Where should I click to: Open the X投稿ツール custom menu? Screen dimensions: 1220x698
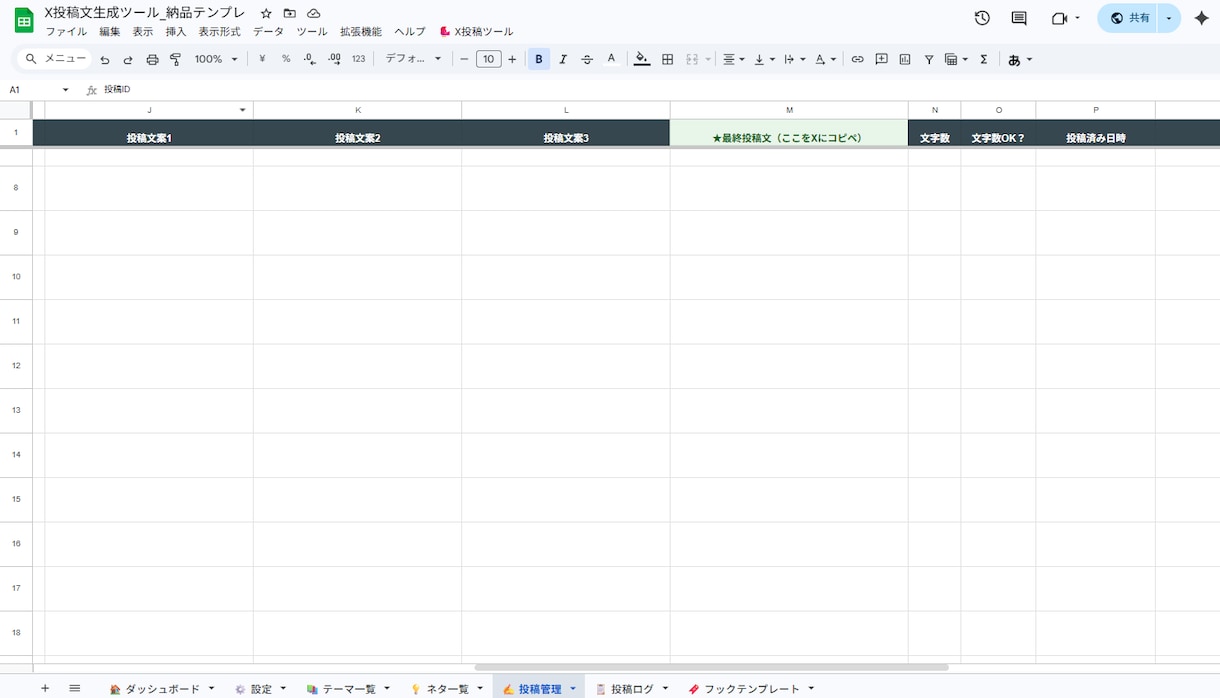[x=476, y=32]
